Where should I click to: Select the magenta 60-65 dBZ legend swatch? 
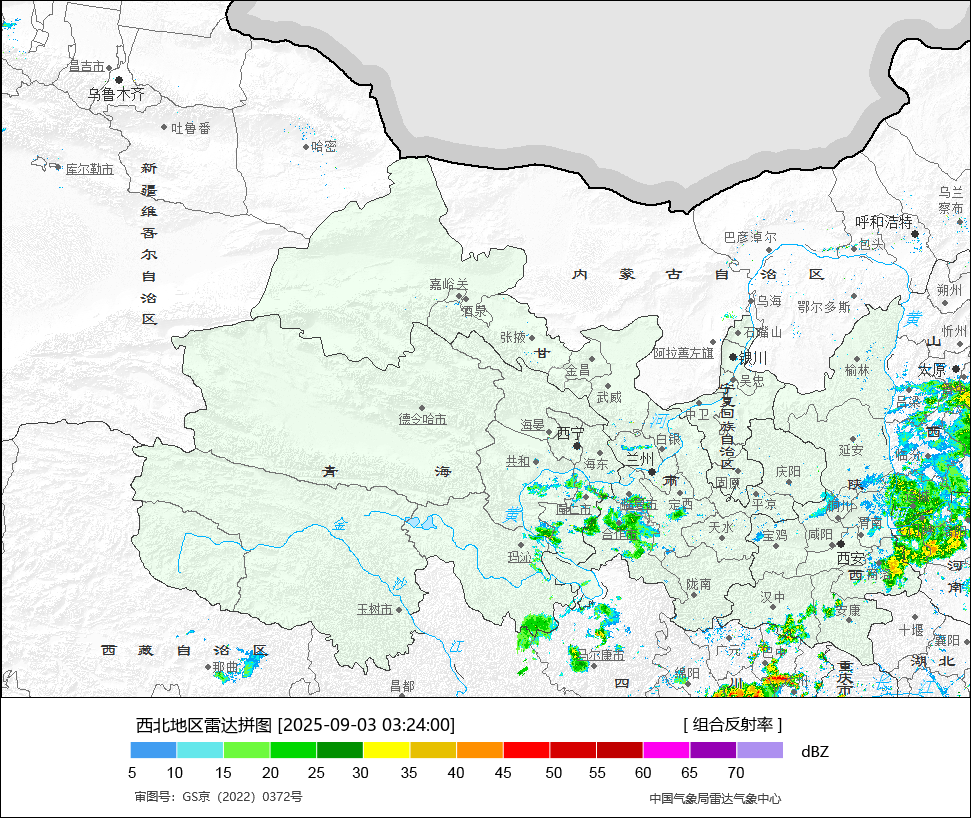(x=666, y=750)
